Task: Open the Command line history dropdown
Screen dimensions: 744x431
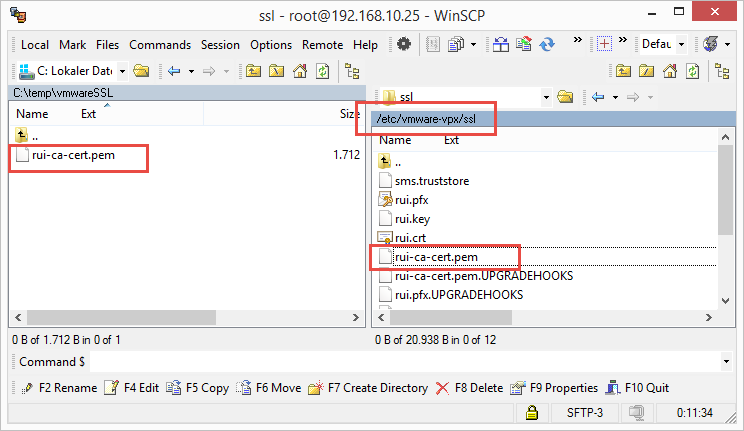Action: tap(726, 362)
